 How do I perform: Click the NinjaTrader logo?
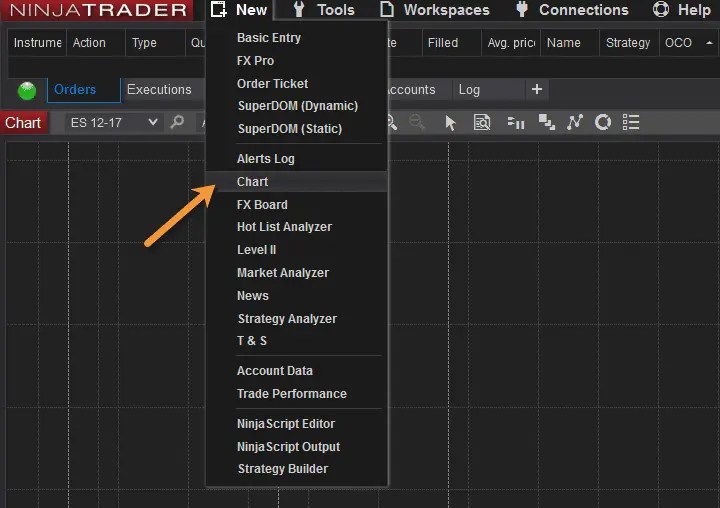coord(98,10)
